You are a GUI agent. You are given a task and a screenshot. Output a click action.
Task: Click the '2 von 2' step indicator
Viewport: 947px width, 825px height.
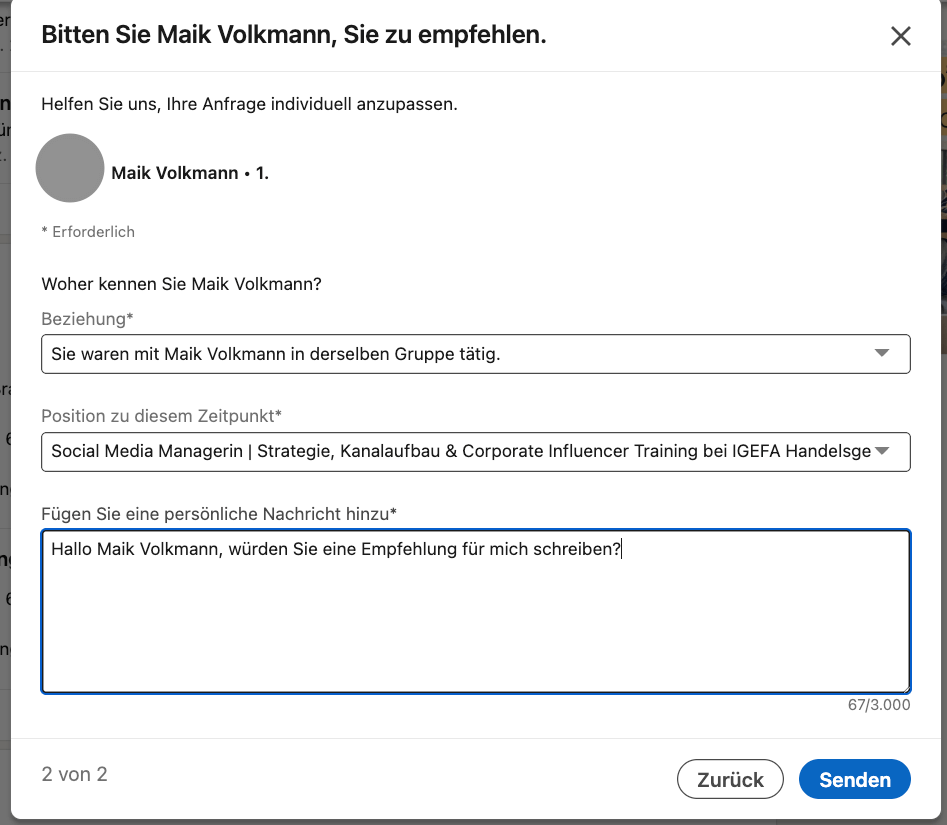point(74,774)
